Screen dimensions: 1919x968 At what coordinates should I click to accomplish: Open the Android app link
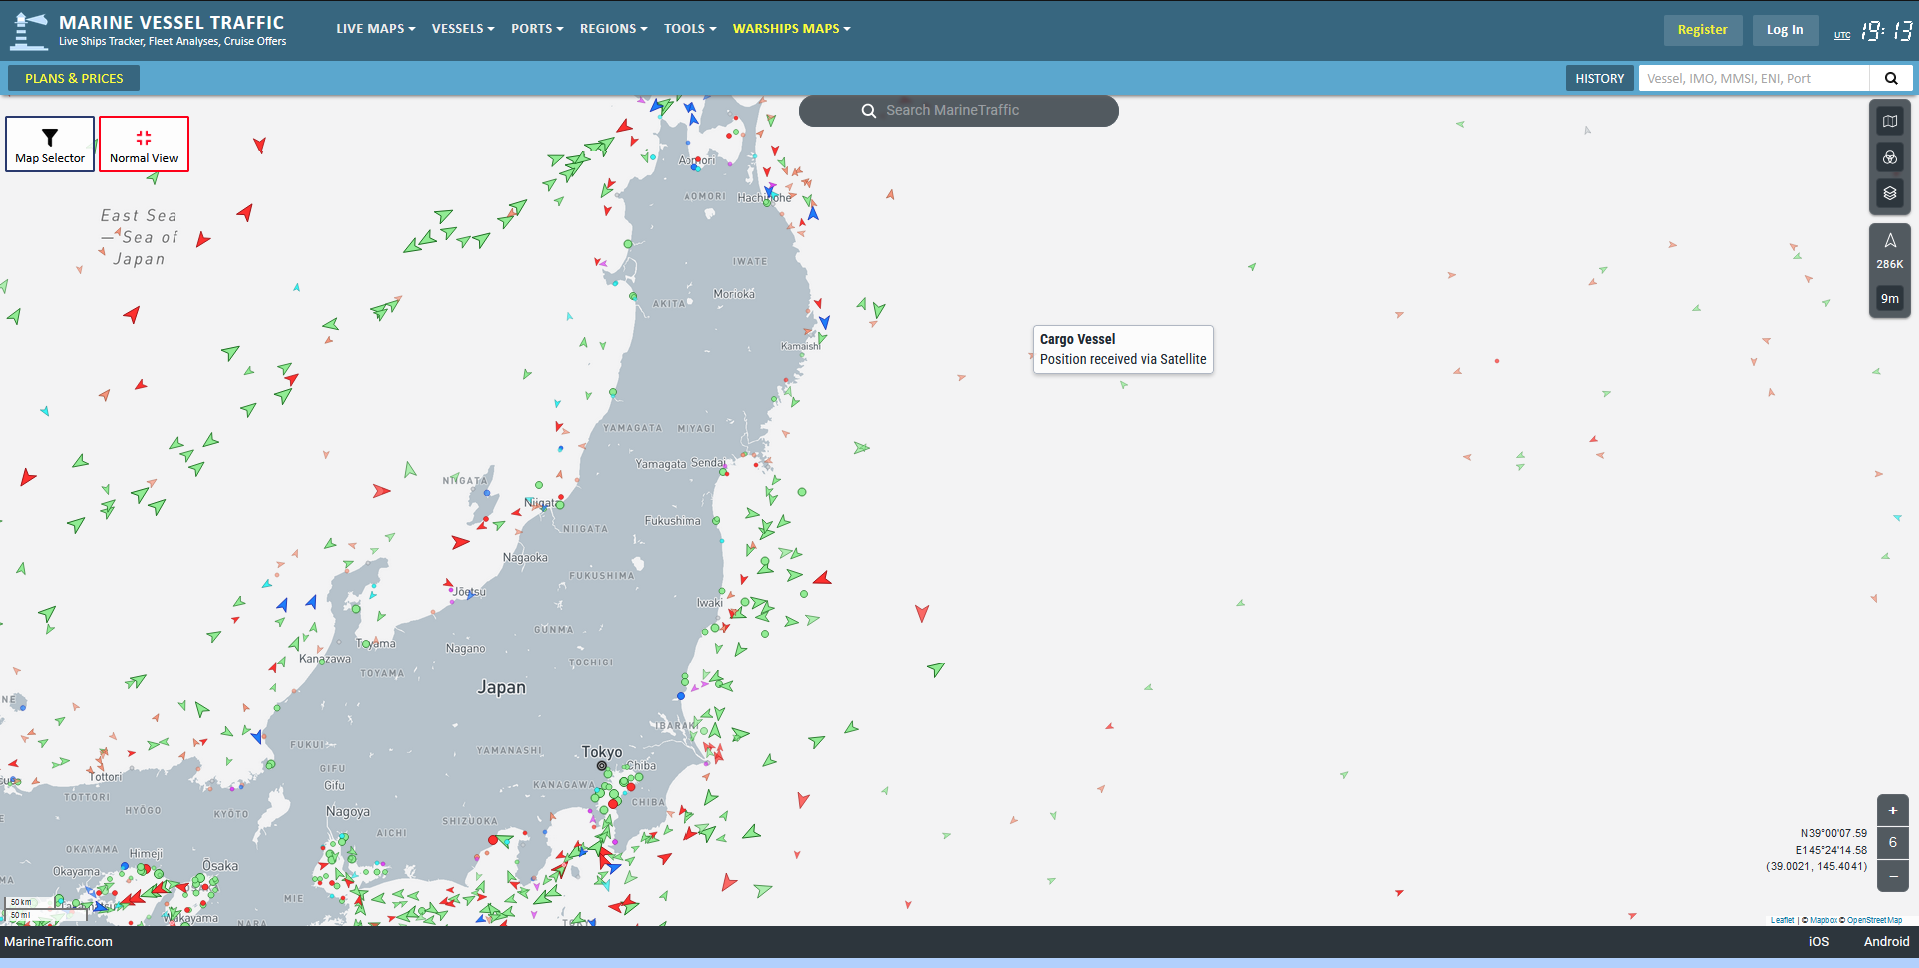(1886, 941)
